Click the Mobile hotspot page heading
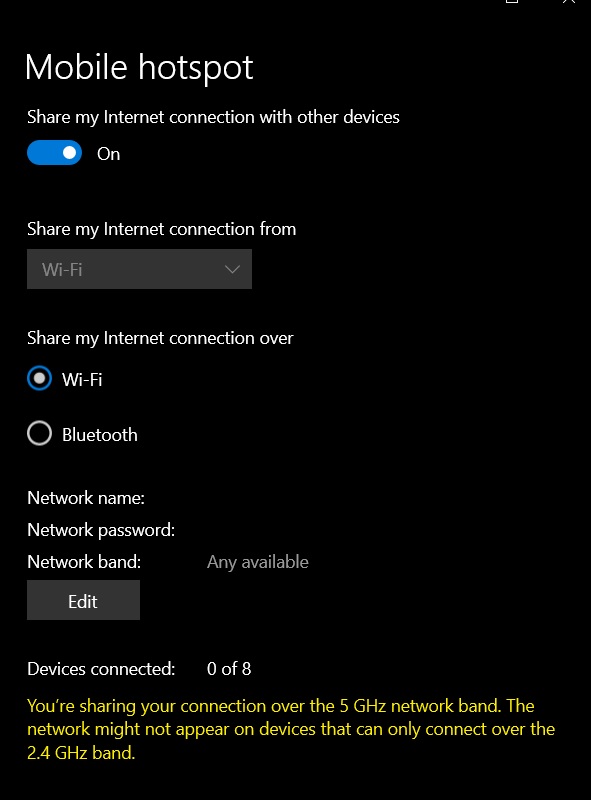Screen dimensions: 591x800 [x=139, y=67]
